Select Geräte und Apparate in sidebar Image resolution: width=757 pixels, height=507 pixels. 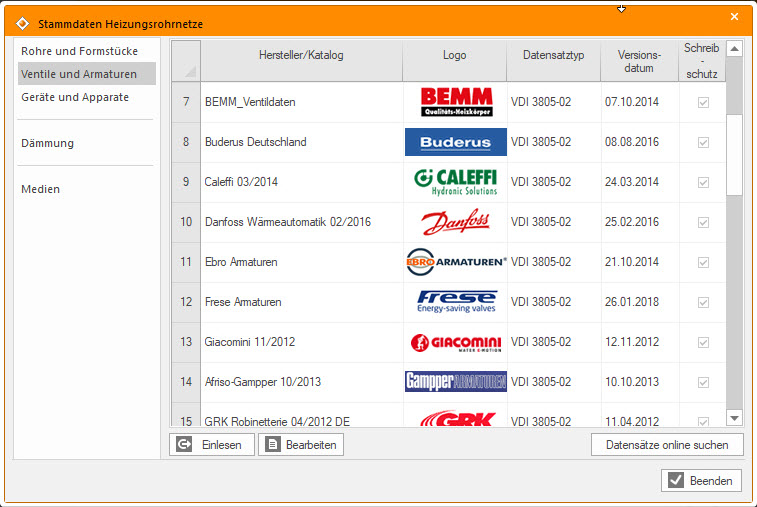[x=75, y=97]
